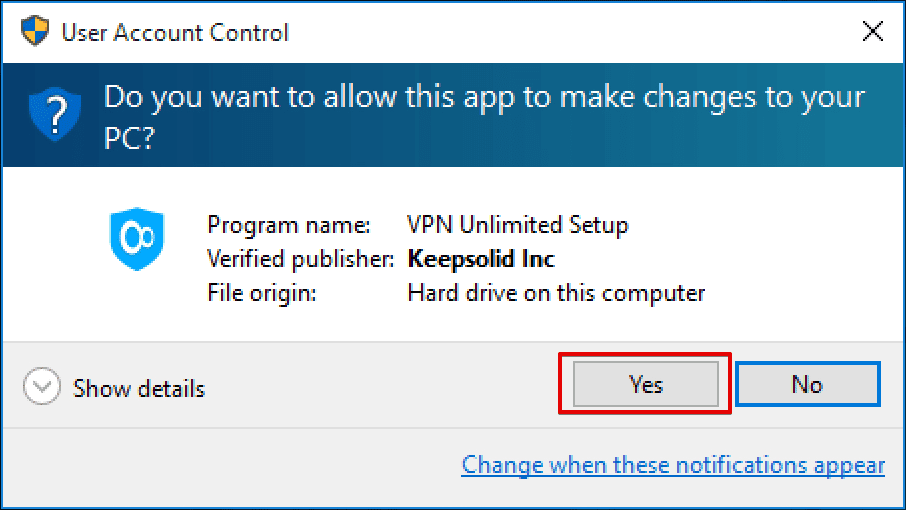Expand details using the circular chevron icon
Viewport: 906px width, 510px height.
pyautogui.click(x=42, y=388)
